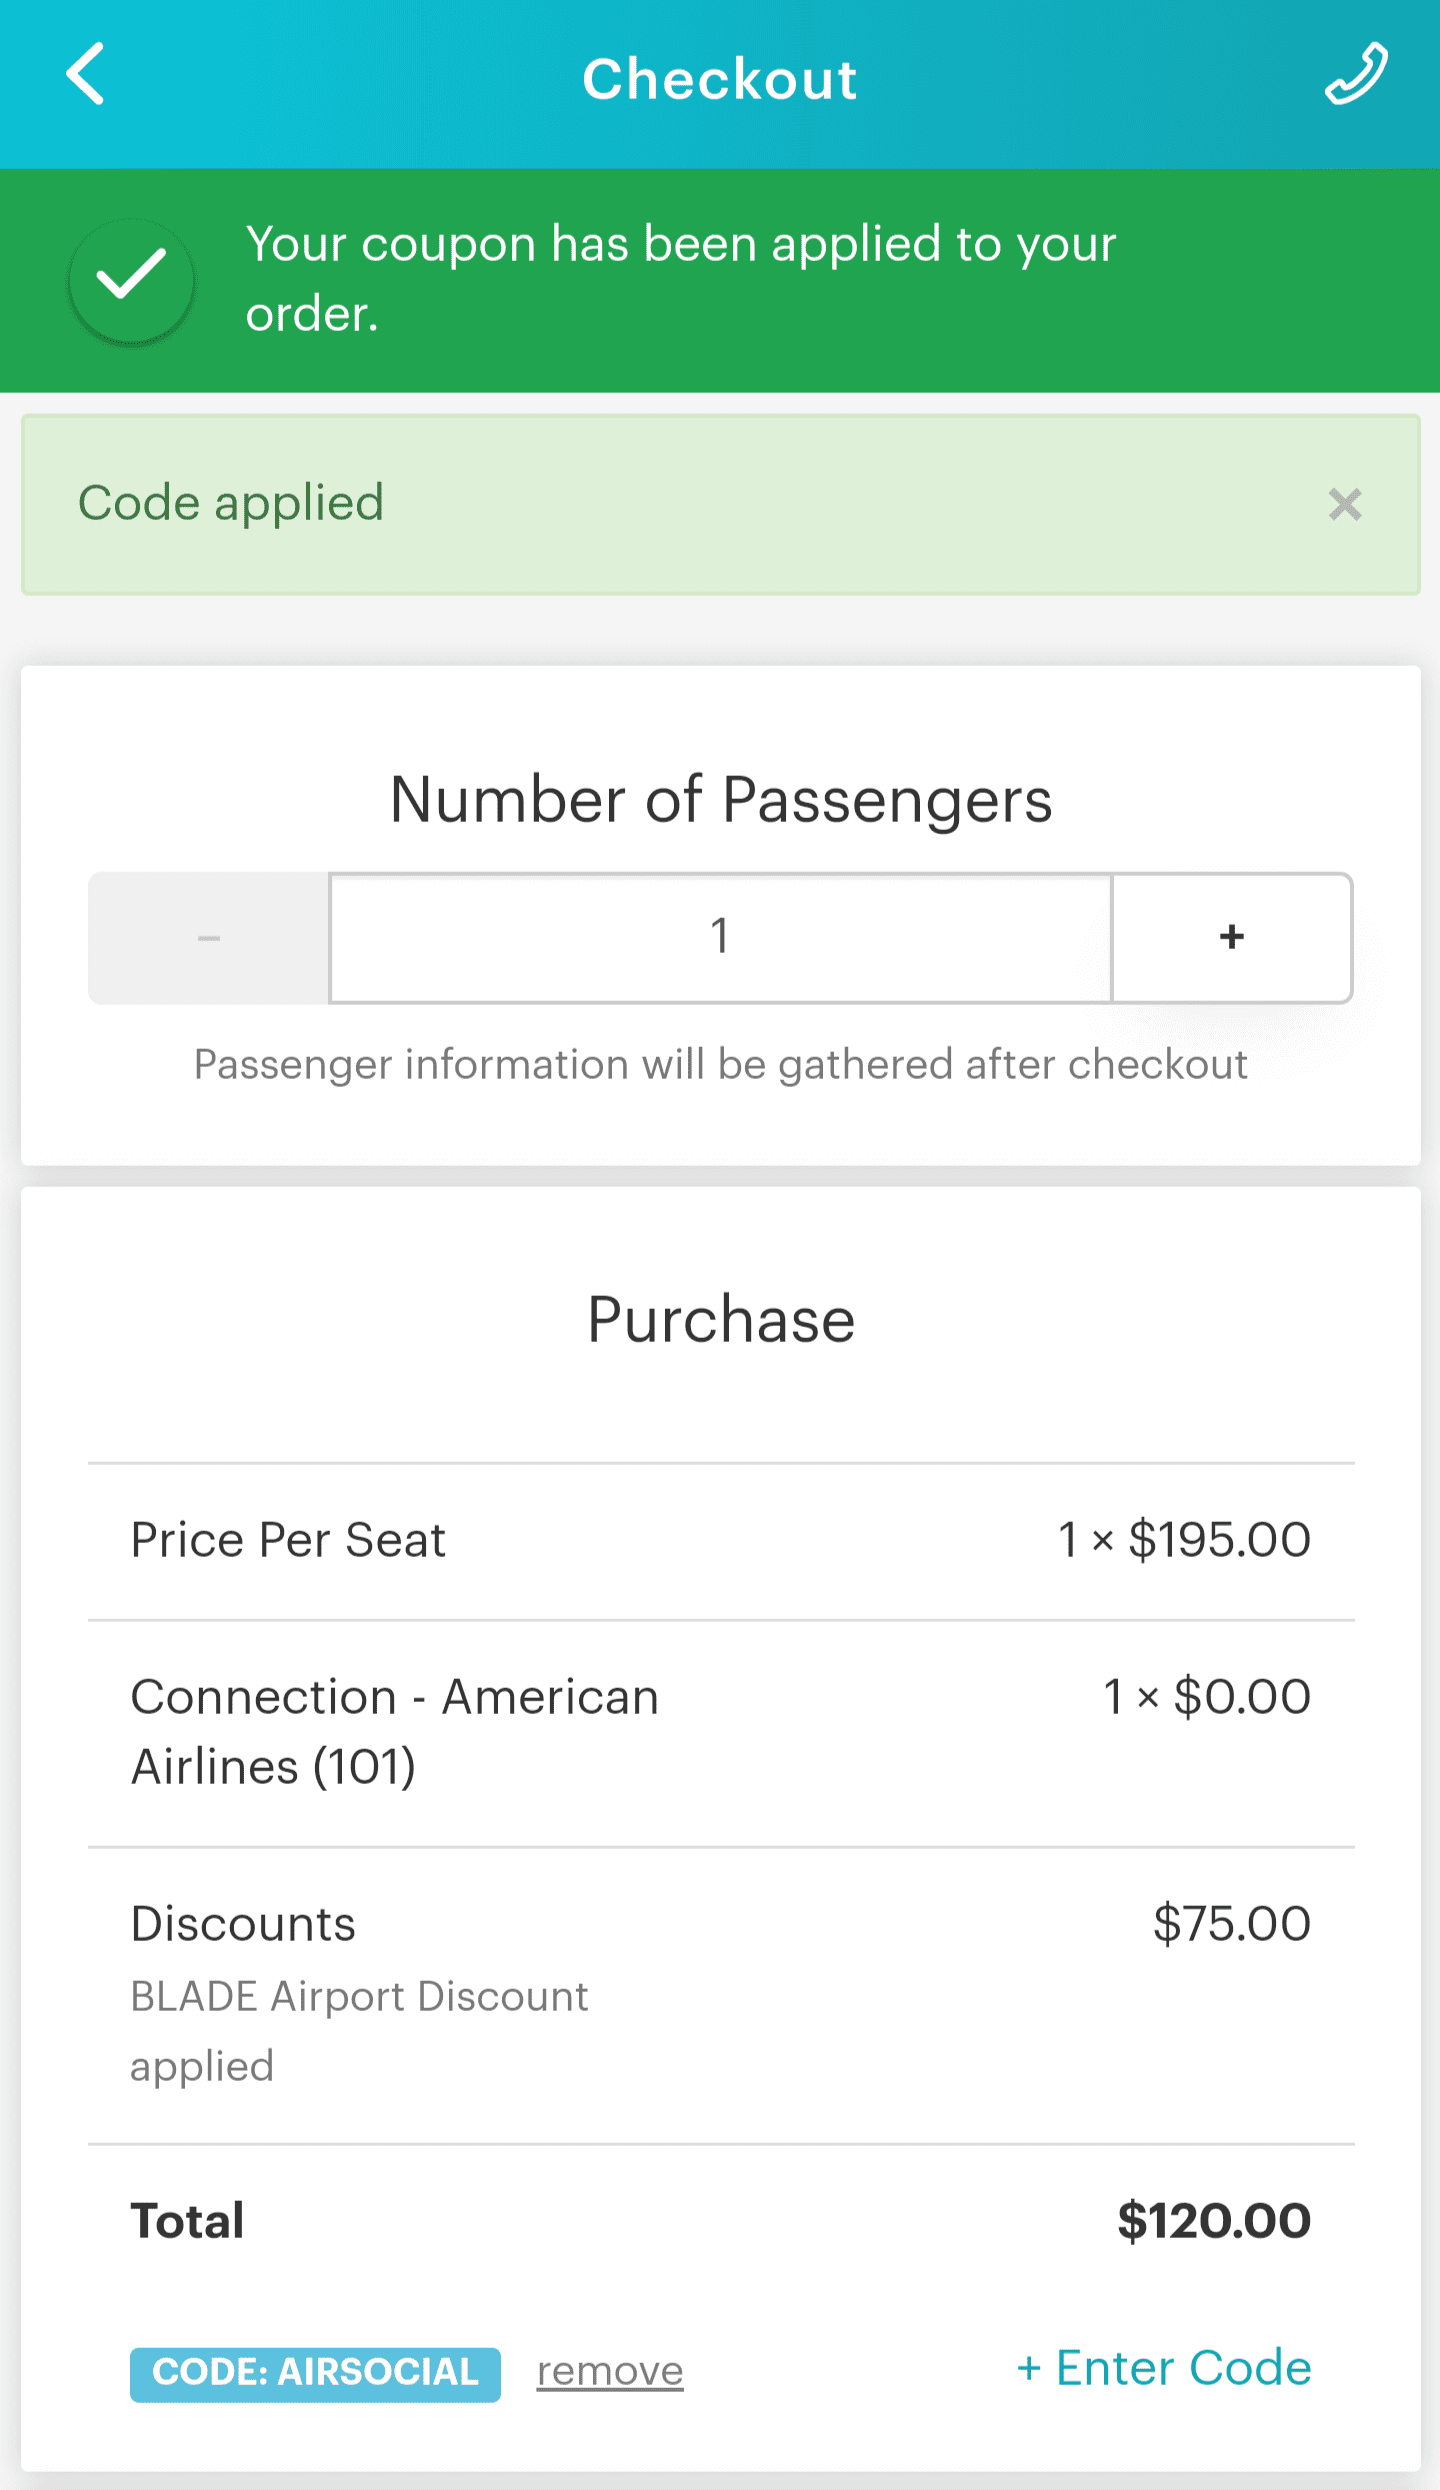Tap the passenger count field
Image resolution: width=1440 pixels, height=2490 pixels.
click(x=720, y=938)
